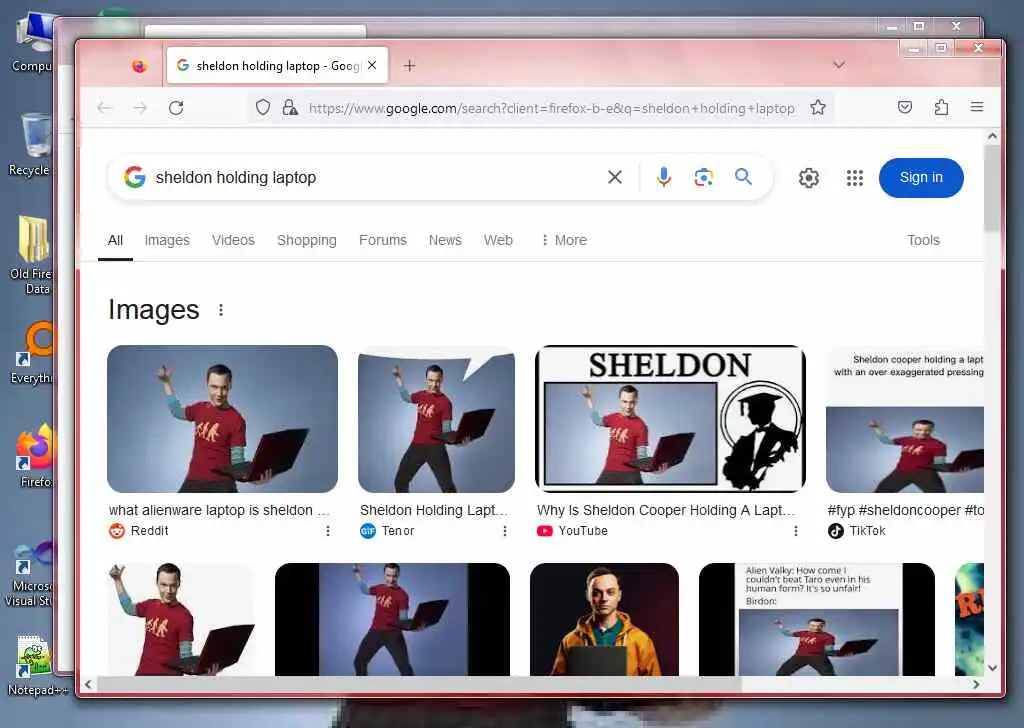The width and height of the screenshot is (1024, 728).
Task: Open YouTube SHELDON image thumbnail
Action: (x=670, y=419)
